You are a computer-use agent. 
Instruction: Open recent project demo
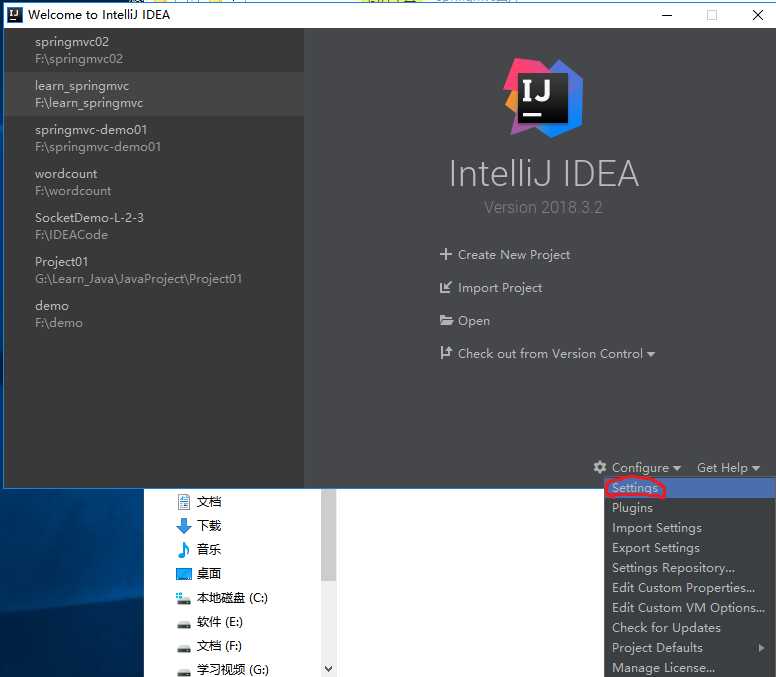(154, 314)
